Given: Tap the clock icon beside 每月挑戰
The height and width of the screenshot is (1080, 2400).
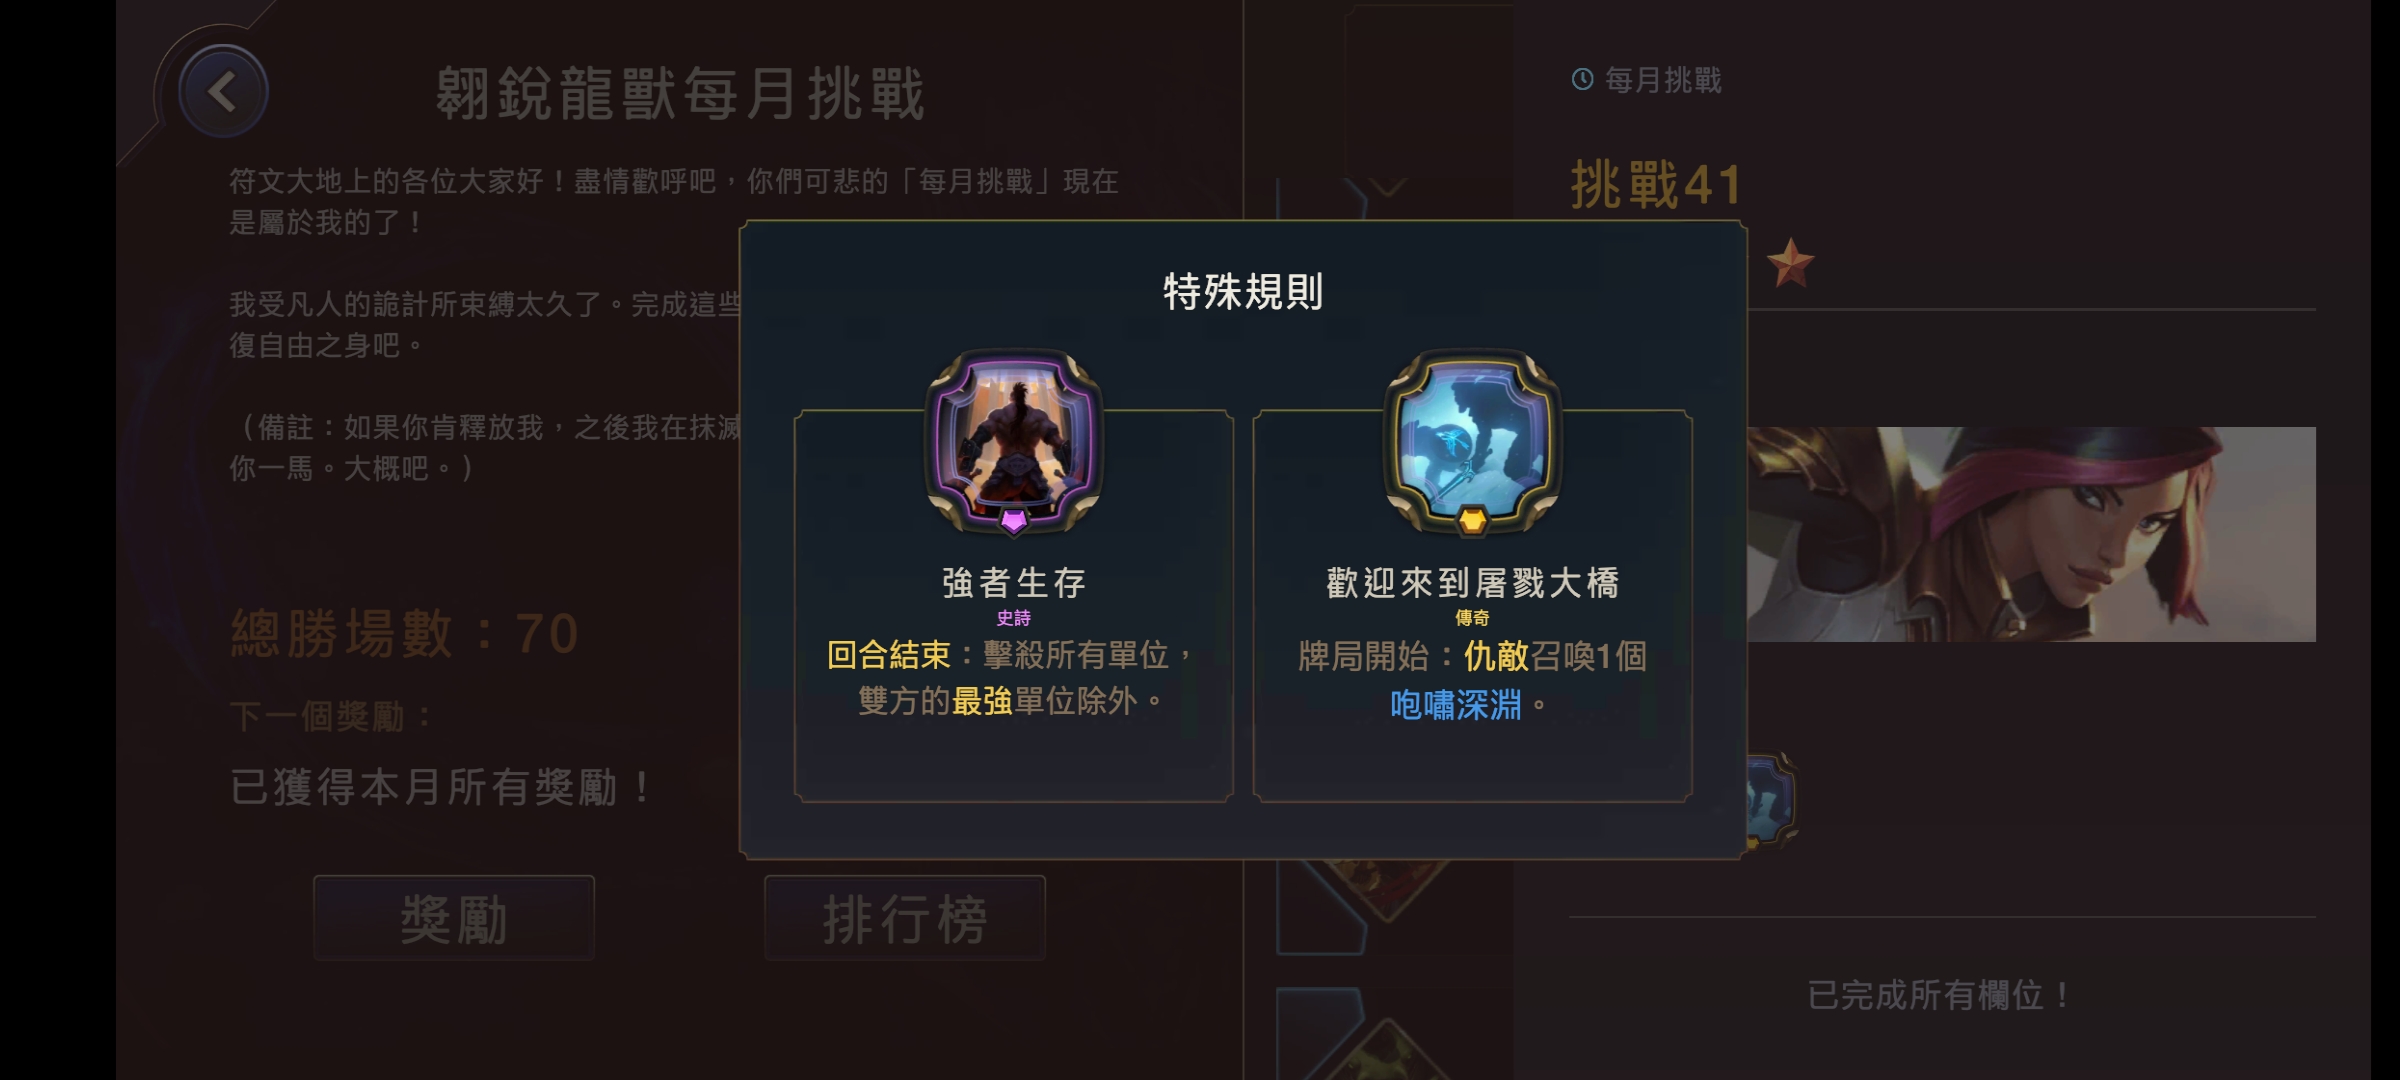Looking at the screenshot, I should coord(1582,79).
